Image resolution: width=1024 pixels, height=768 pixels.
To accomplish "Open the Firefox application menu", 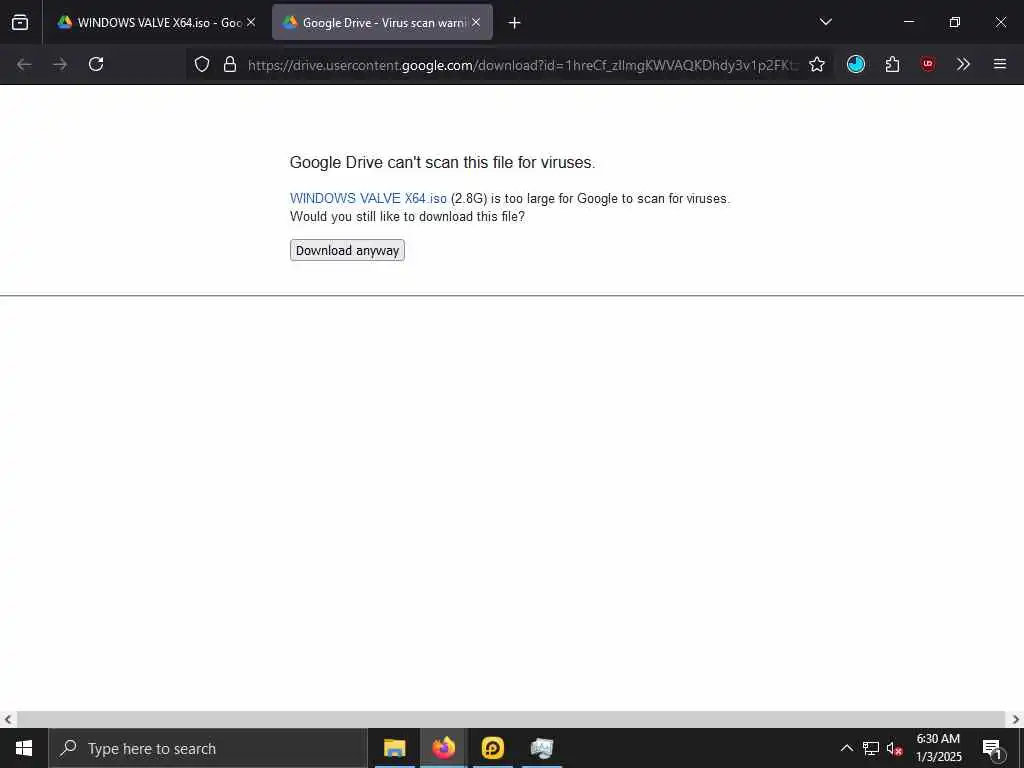I will pos(1000,64).
